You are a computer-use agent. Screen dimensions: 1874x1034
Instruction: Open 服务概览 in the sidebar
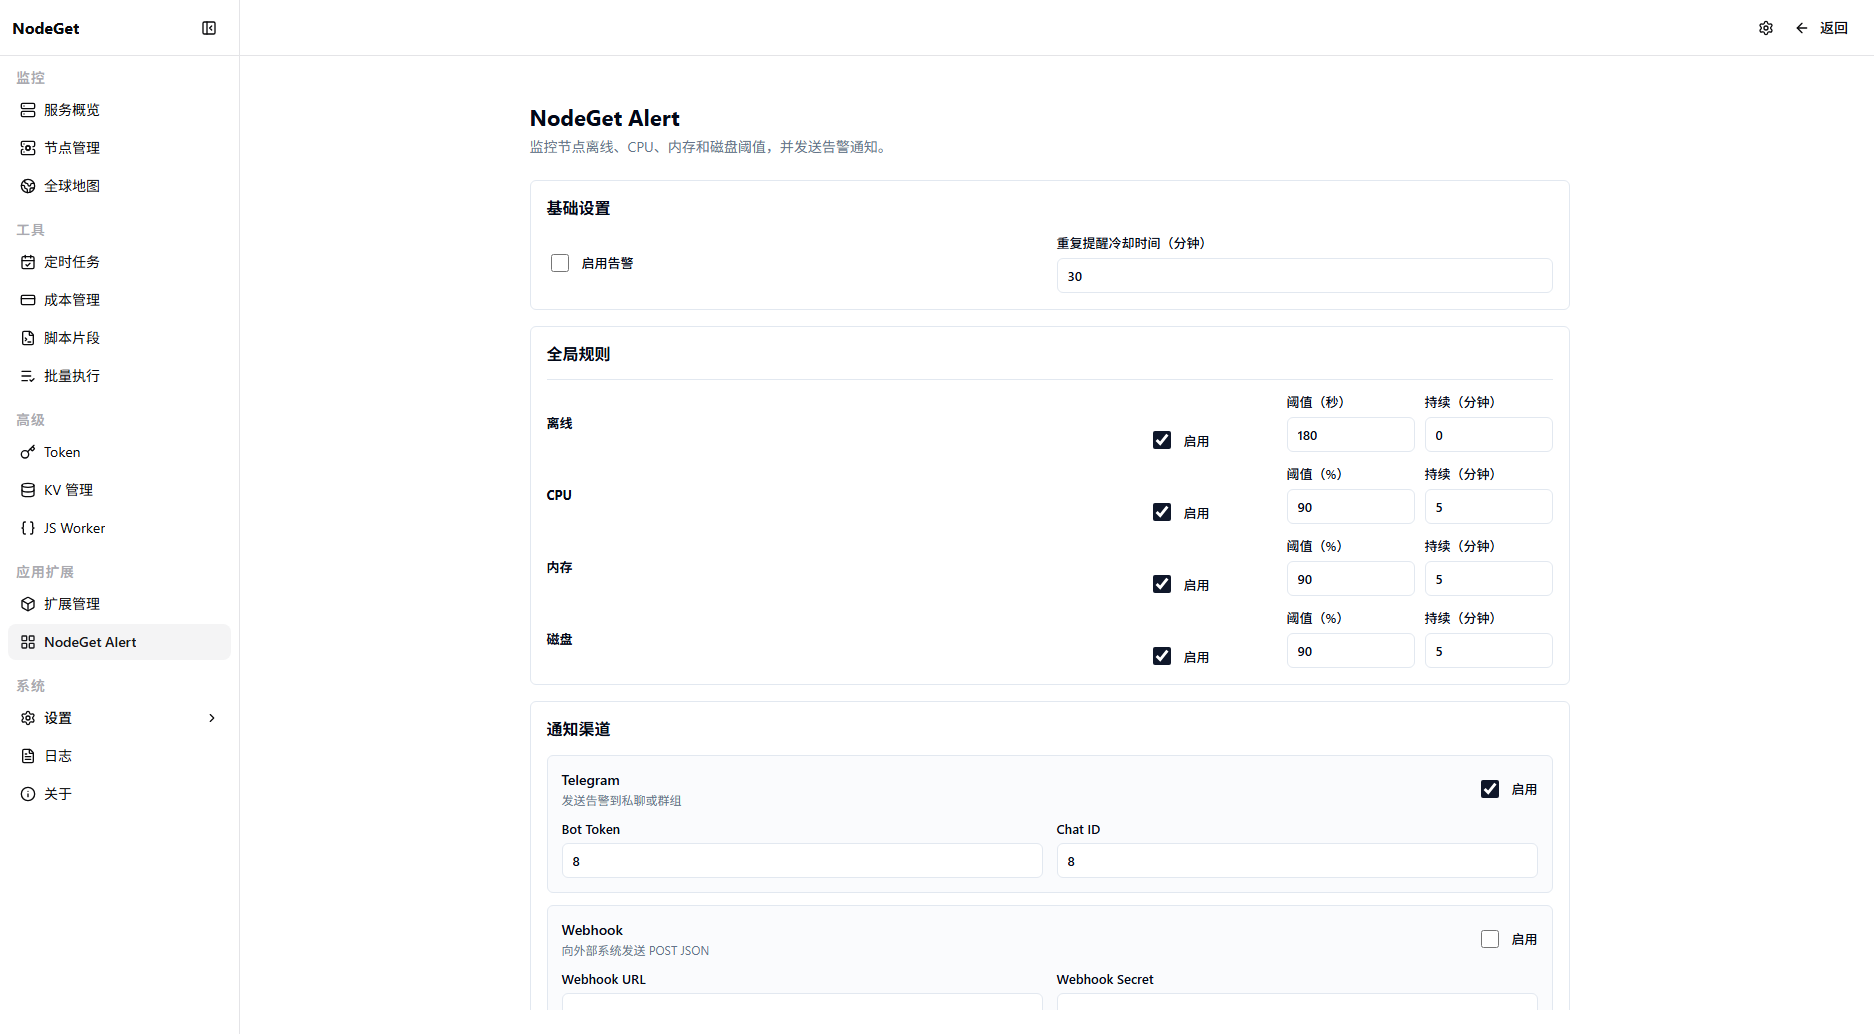[119, 110]
